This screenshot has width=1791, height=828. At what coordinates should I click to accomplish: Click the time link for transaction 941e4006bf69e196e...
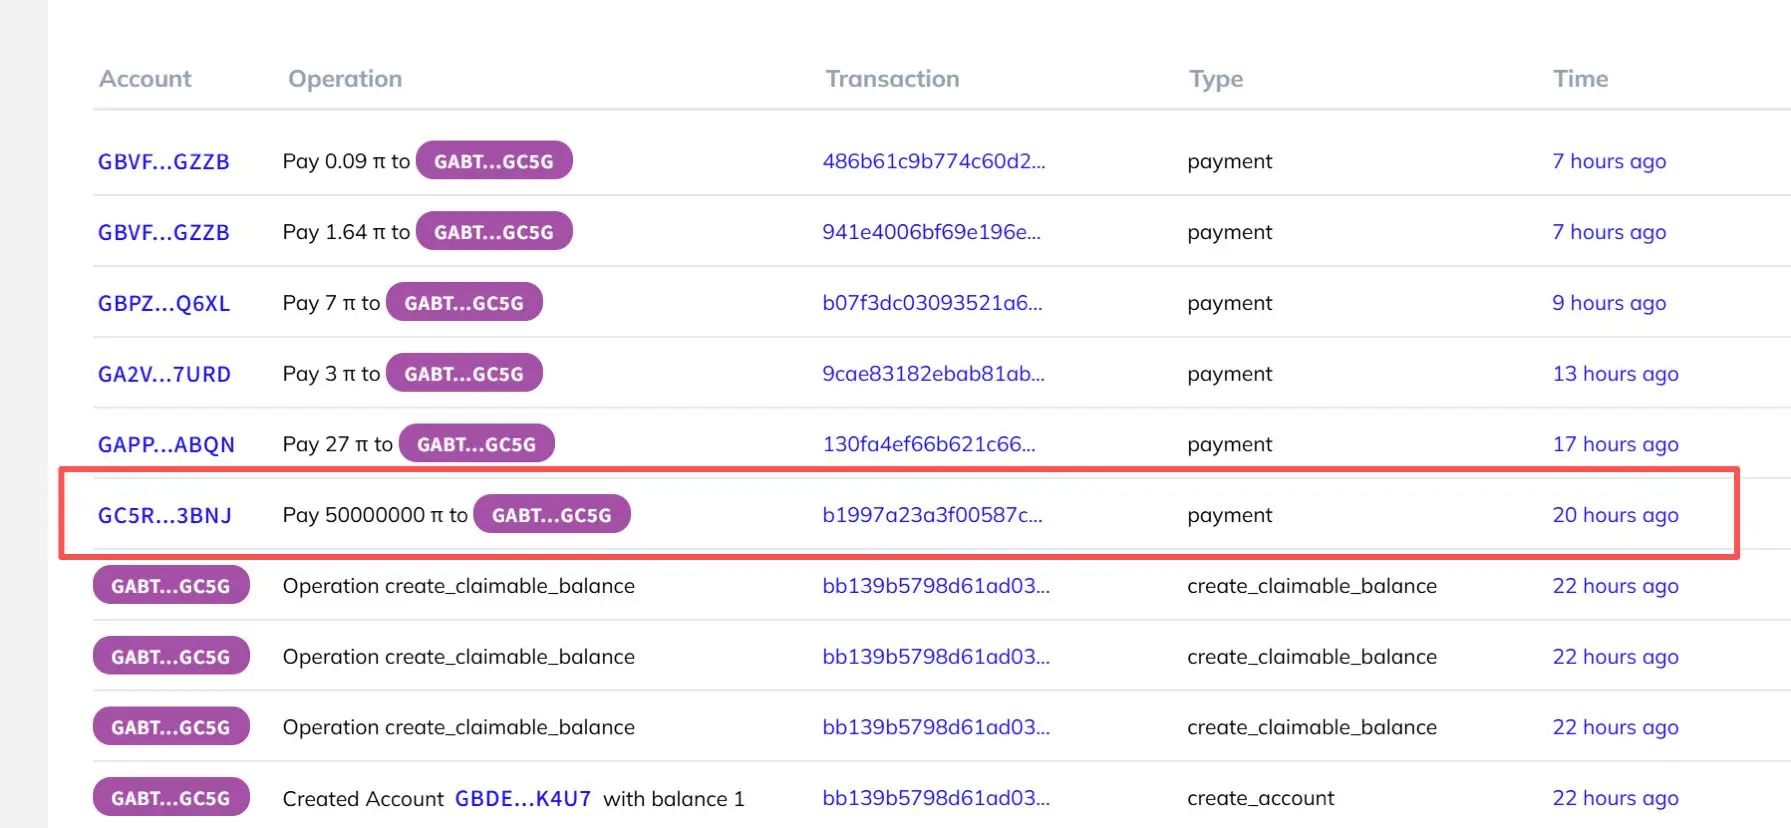click(1609, 232)
